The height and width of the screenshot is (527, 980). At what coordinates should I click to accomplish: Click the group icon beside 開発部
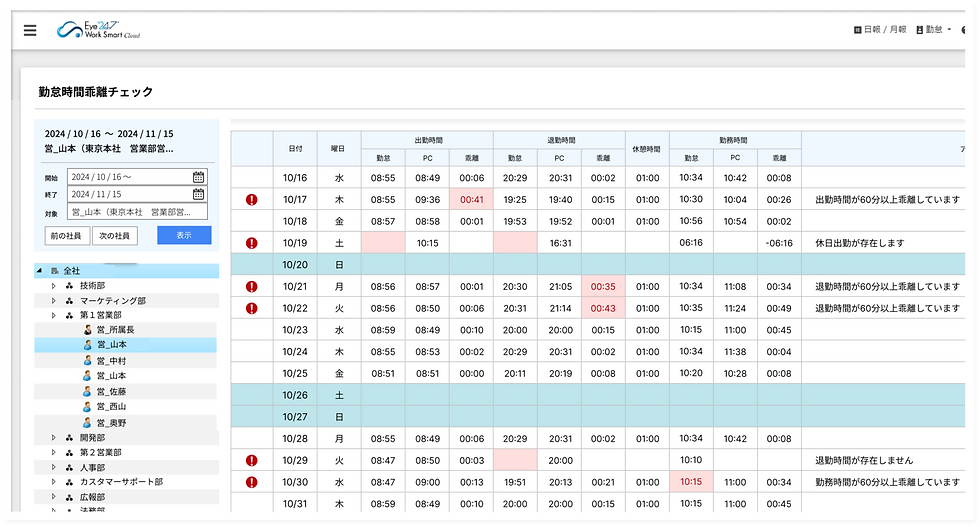69,438
